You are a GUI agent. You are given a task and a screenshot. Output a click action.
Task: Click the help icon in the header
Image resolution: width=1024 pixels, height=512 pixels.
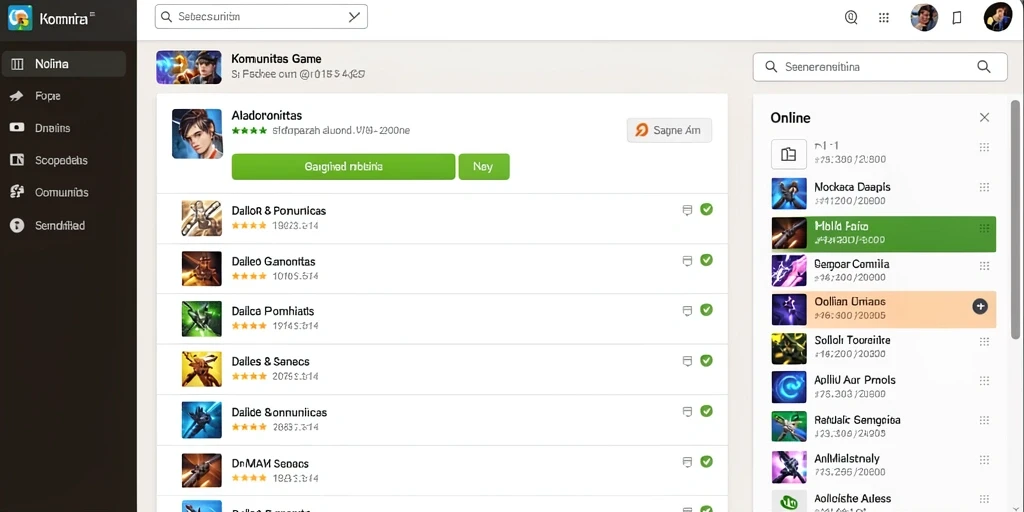tap(851, 18)
